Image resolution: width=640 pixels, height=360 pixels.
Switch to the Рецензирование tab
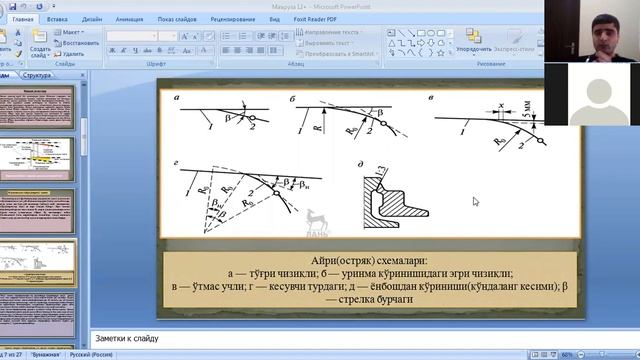coord(233,19)
